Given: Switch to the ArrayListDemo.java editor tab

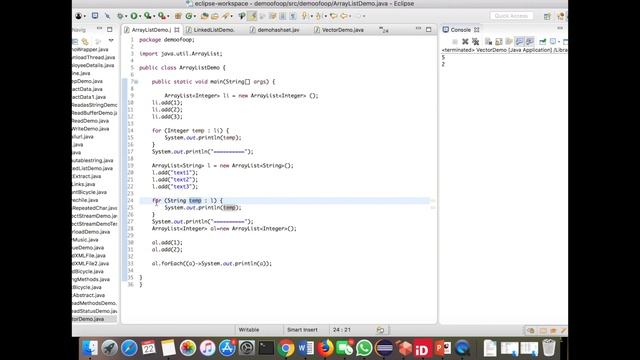Looking at the screenshot, I should coord(151,30).
